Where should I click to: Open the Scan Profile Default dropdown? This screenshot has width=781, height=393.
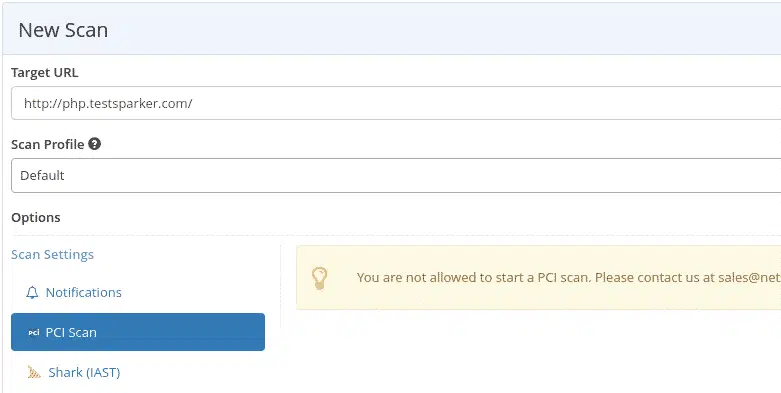coord(396,175)
